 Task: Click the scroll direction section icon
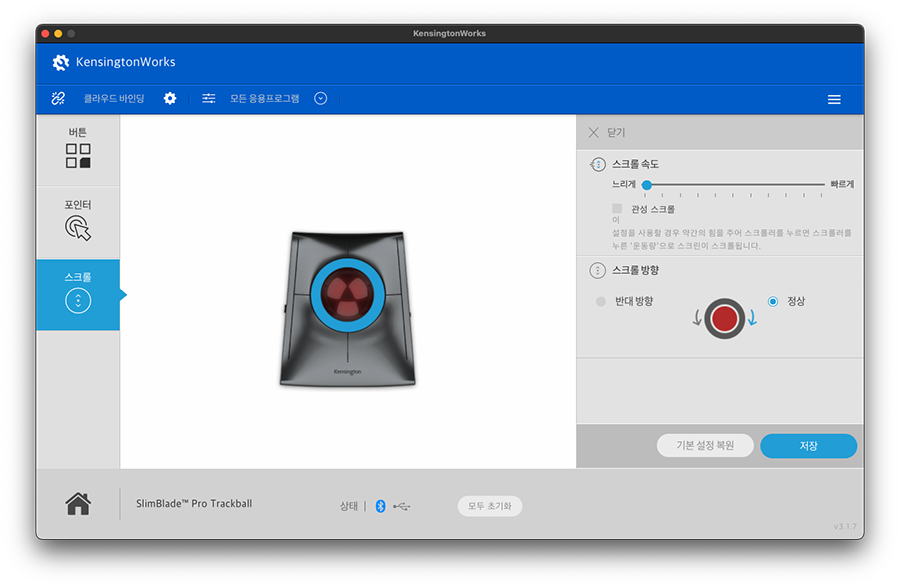pyautogui.click(x=598, y=270)
